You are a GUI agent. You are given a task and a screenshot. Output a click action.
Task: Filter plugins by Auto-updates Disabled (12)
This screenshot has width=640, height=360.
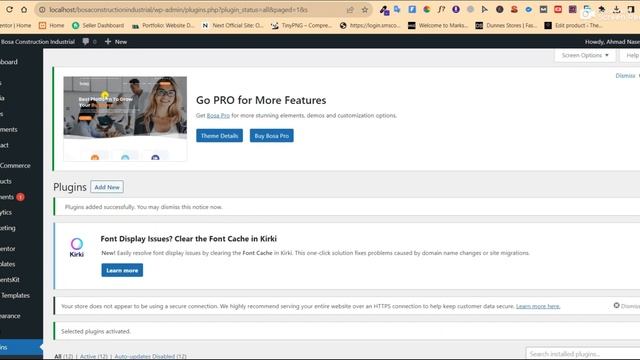tap(150, 356)
